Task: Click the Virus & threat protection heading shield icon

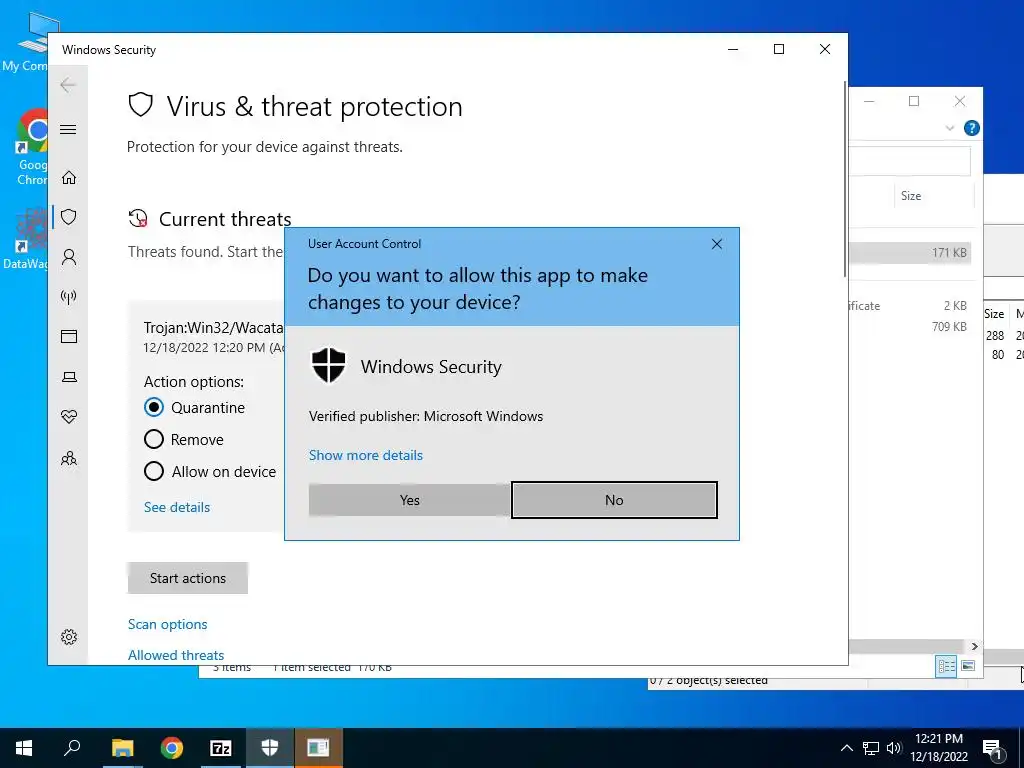Action: click(x=140, y=104)
